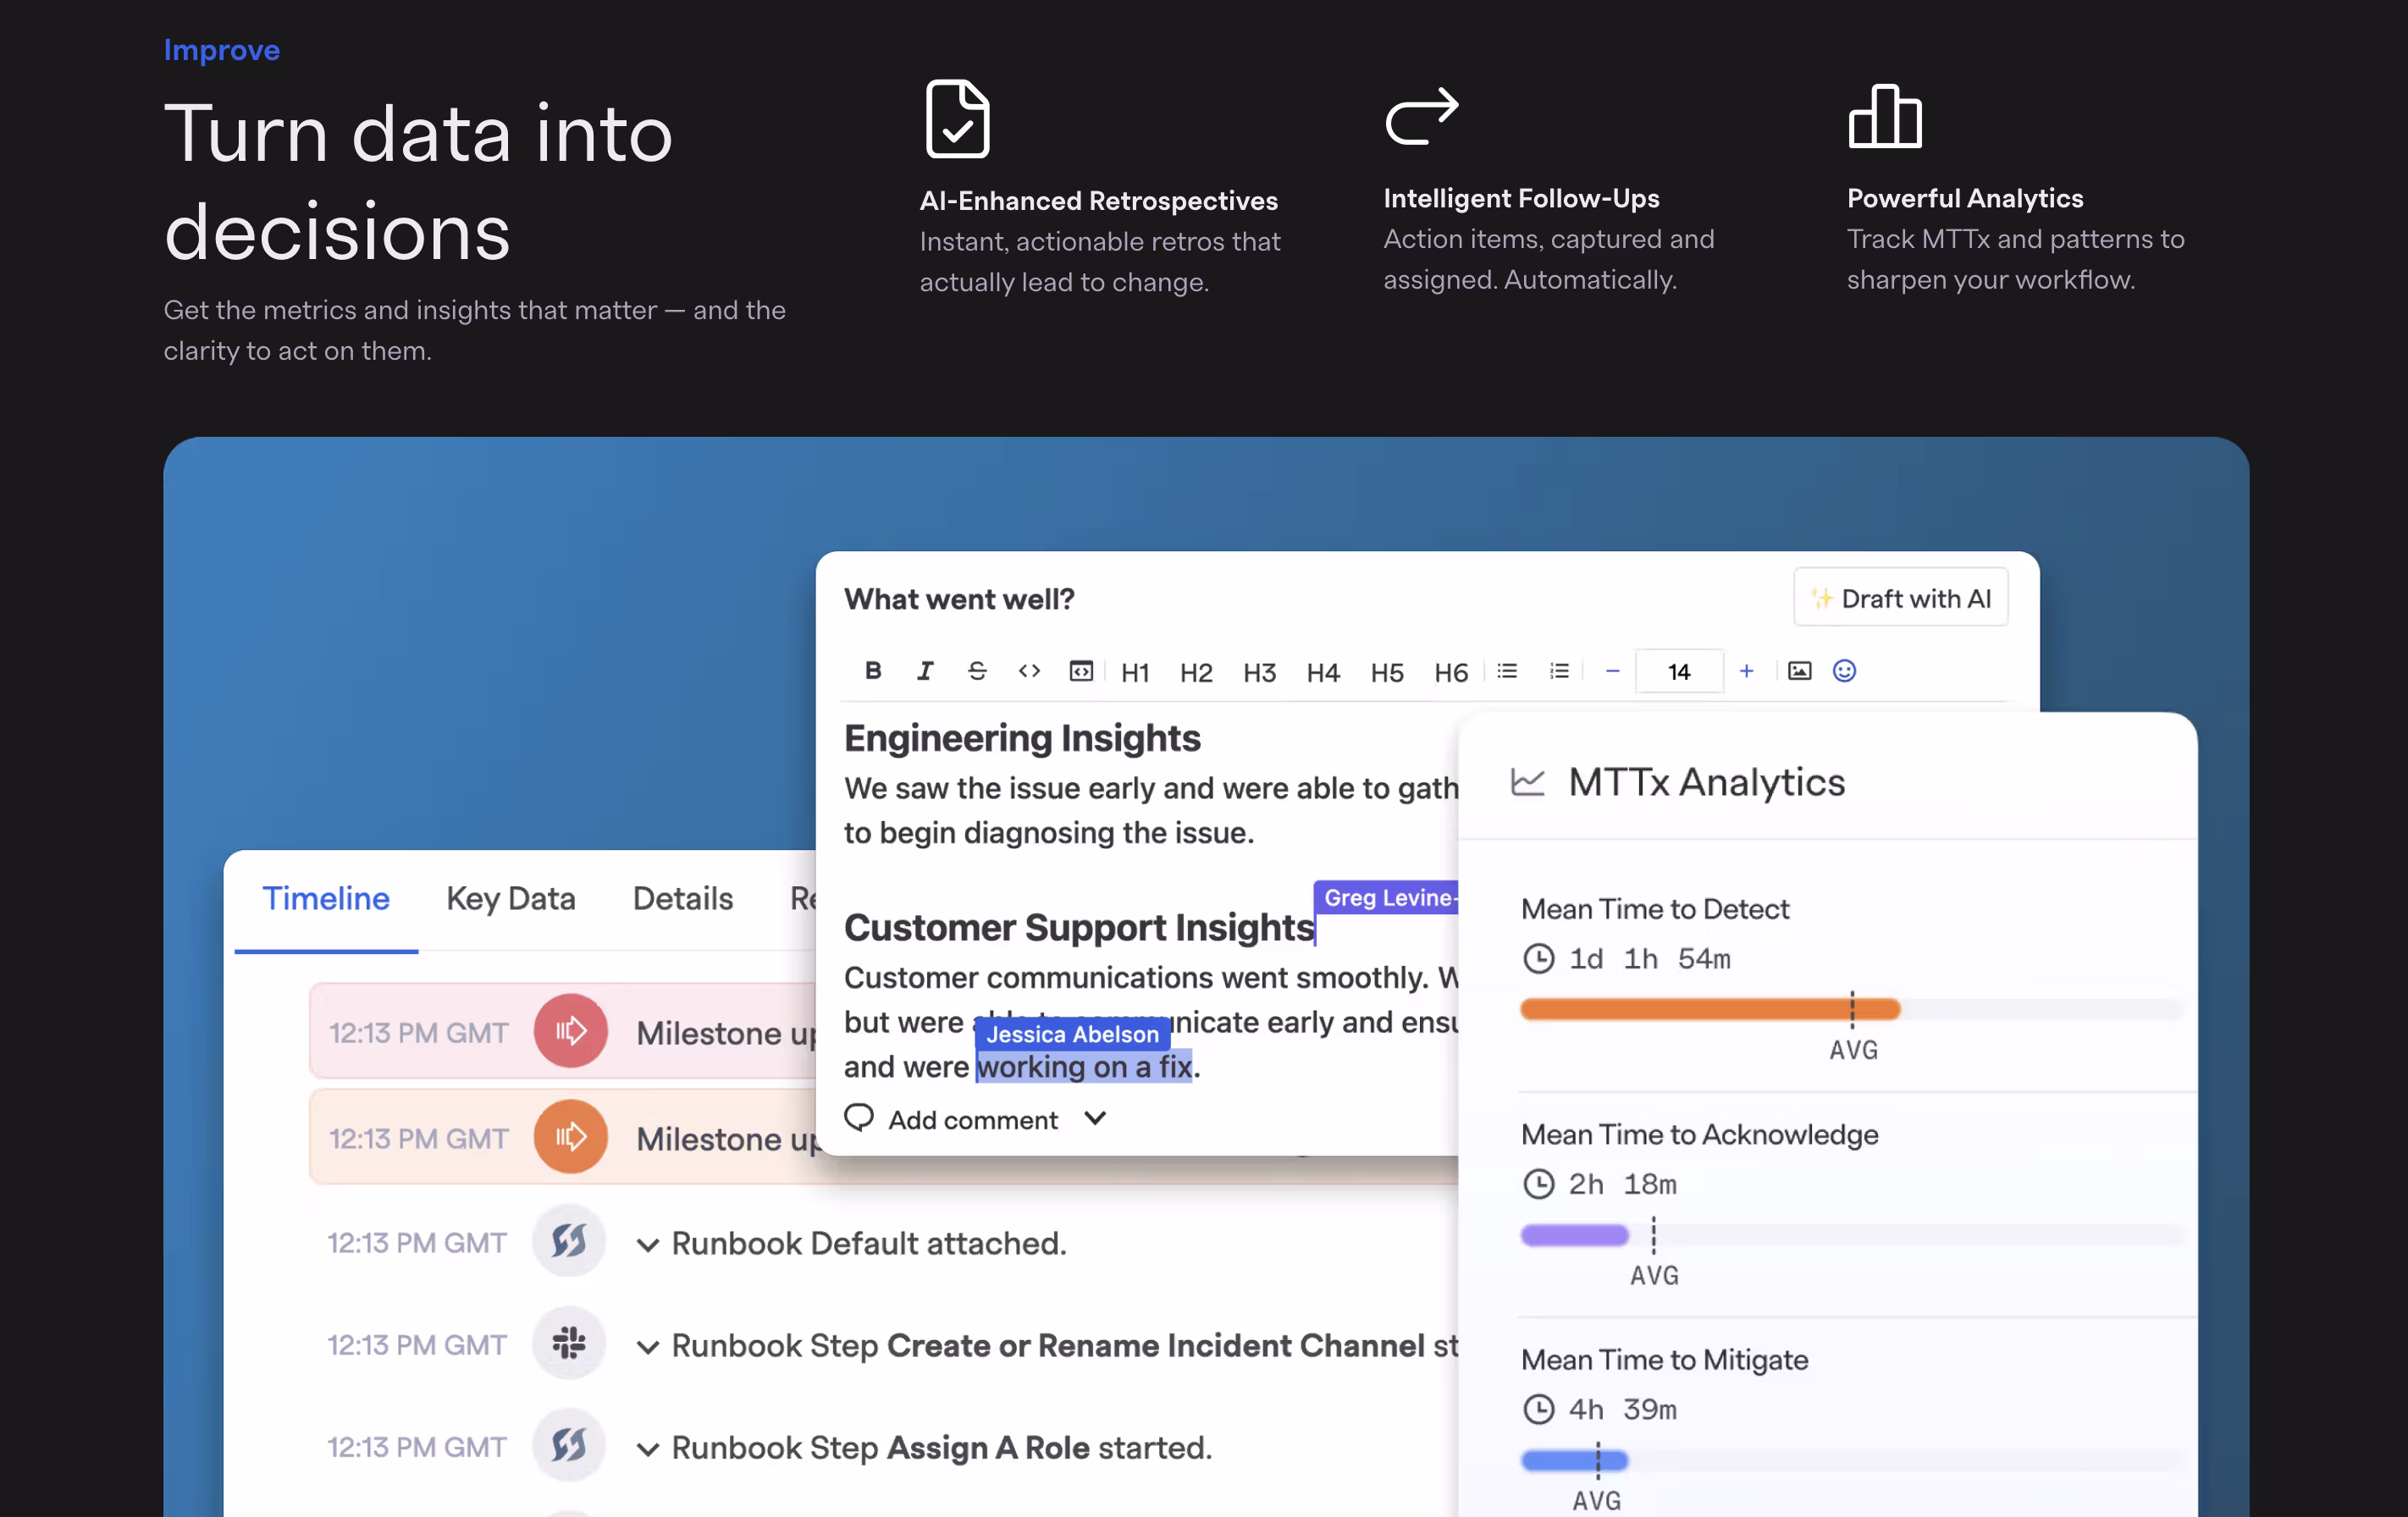
Task: Create a numbered list
Action: pos(1559,671)
